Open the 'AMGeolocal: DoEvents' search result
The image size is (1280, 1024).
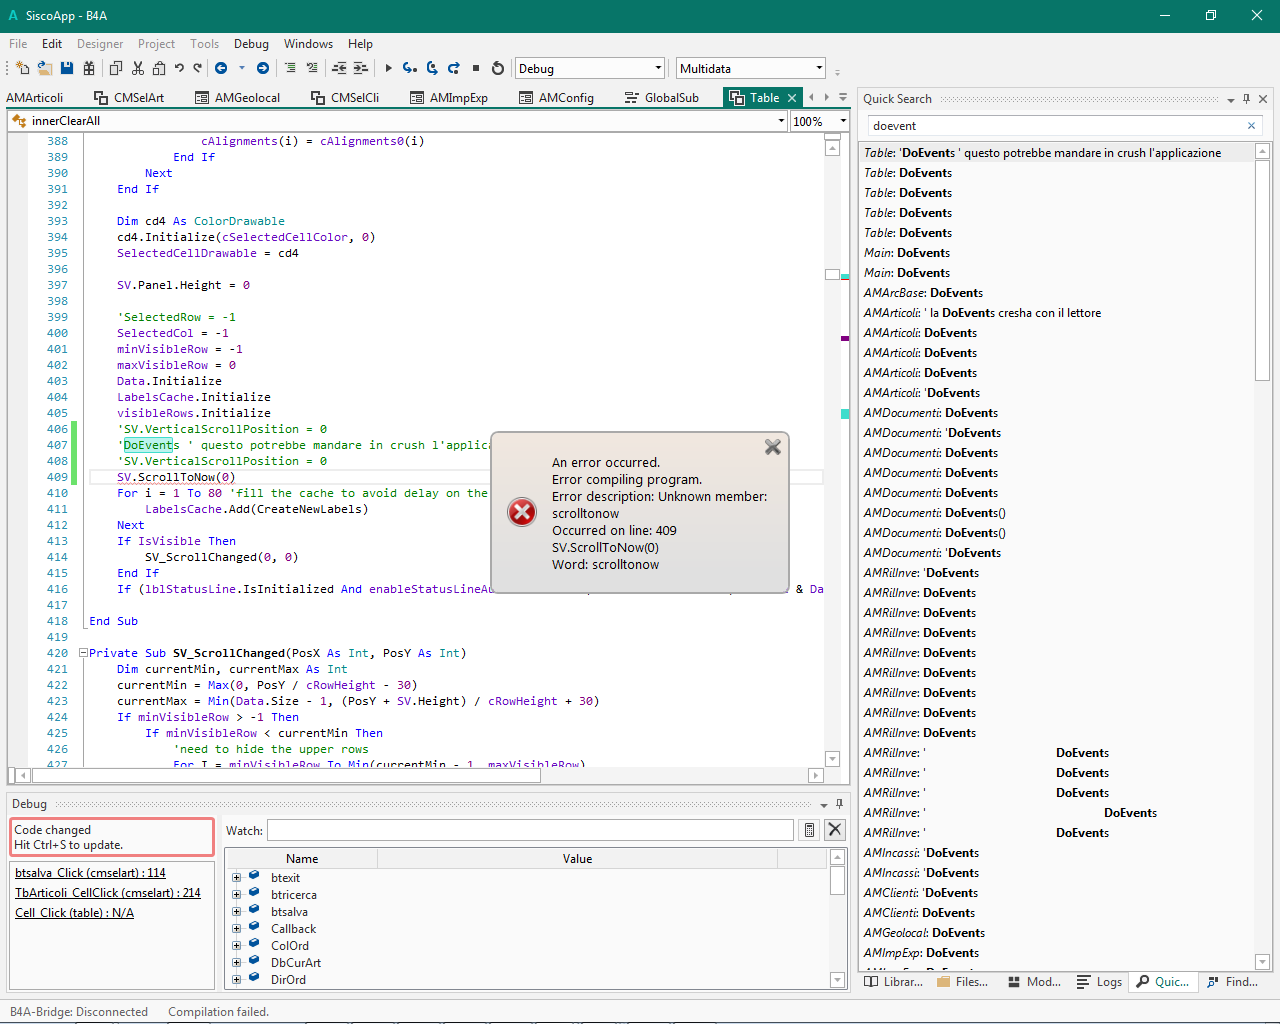click(x=924, y=933)
